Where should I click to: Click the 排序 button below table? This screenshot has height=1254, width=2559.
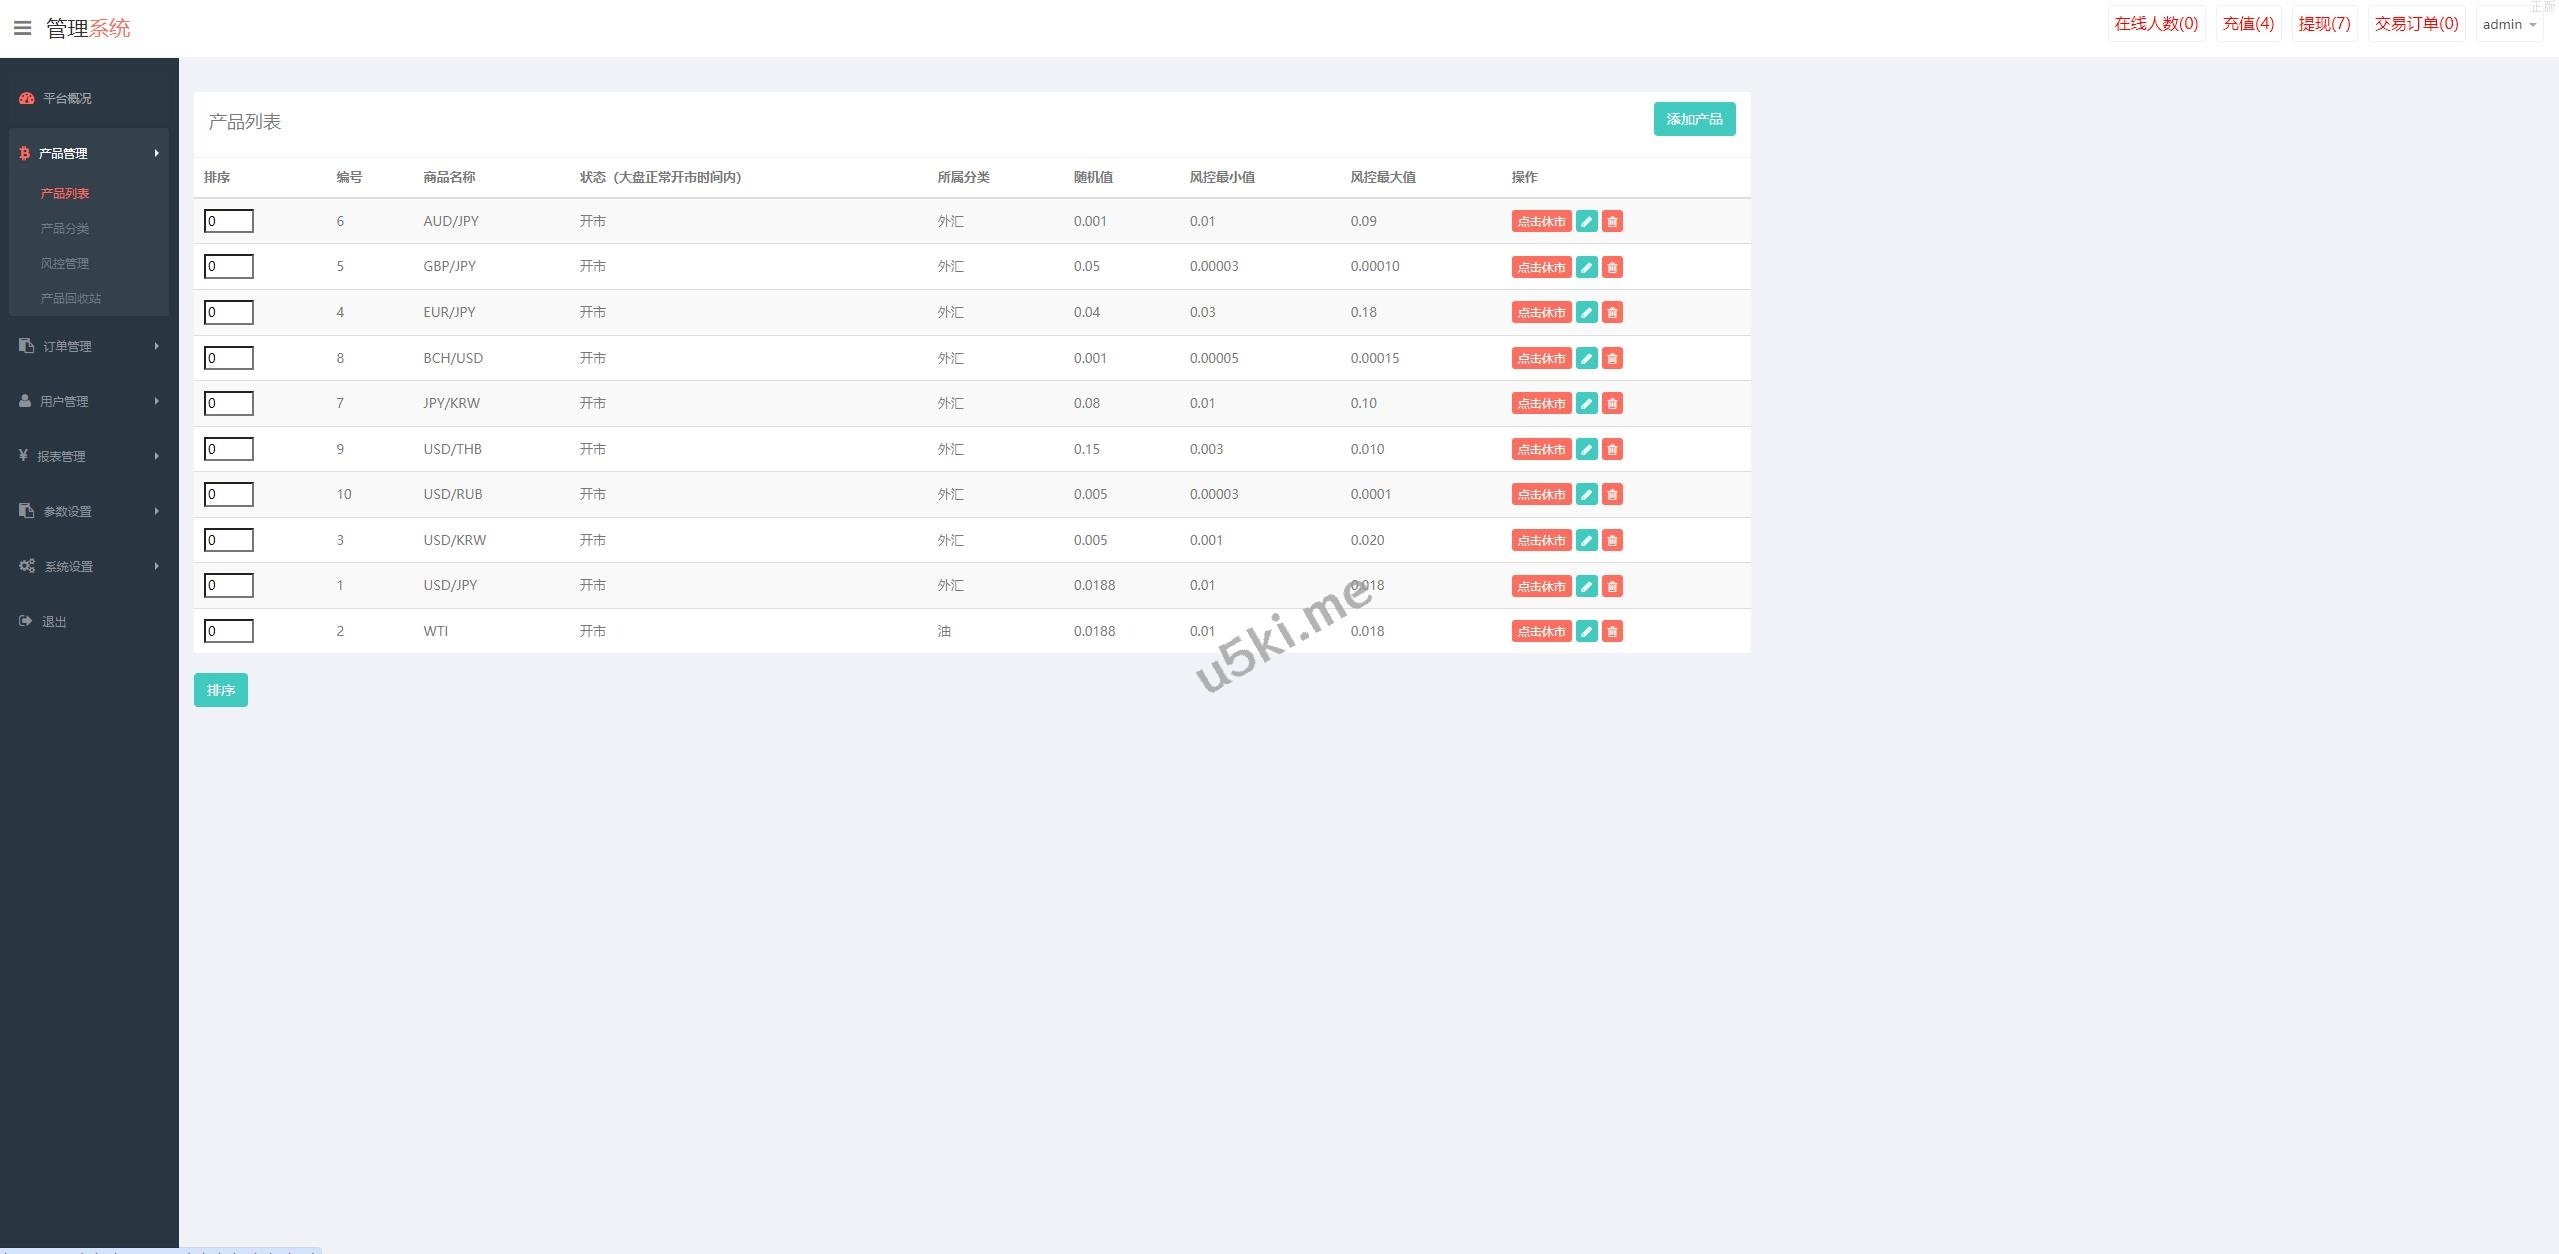(x=220, y=690)
